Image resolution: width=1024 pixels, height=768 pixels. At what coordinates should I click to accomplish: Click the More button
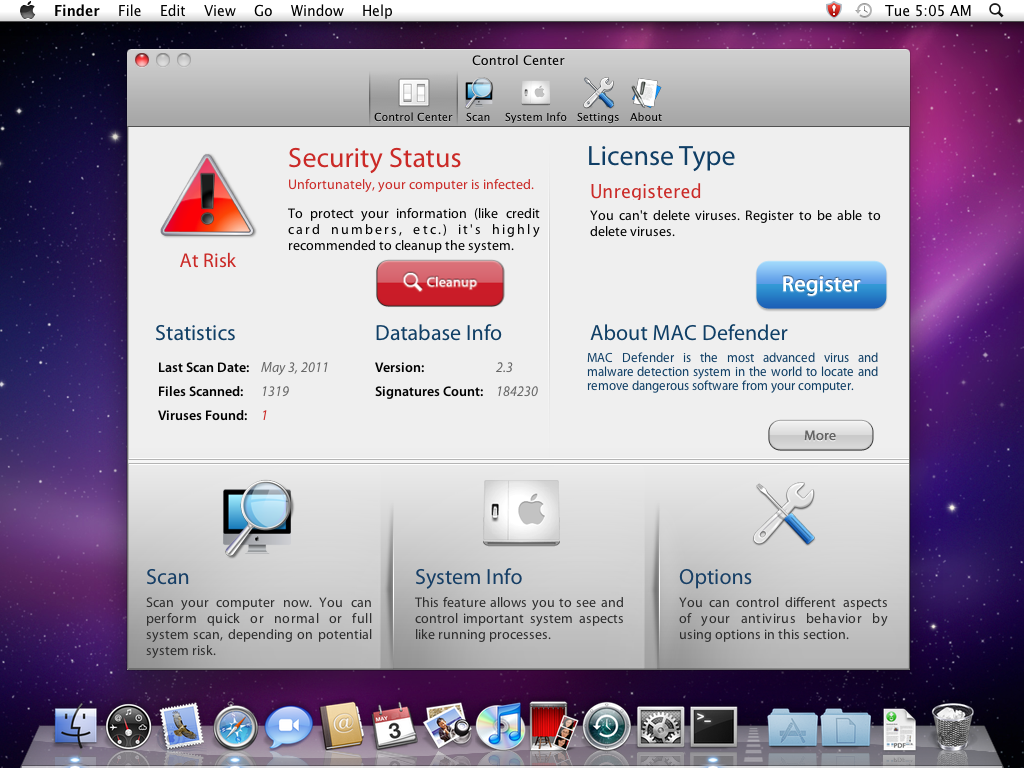(820, 436)
